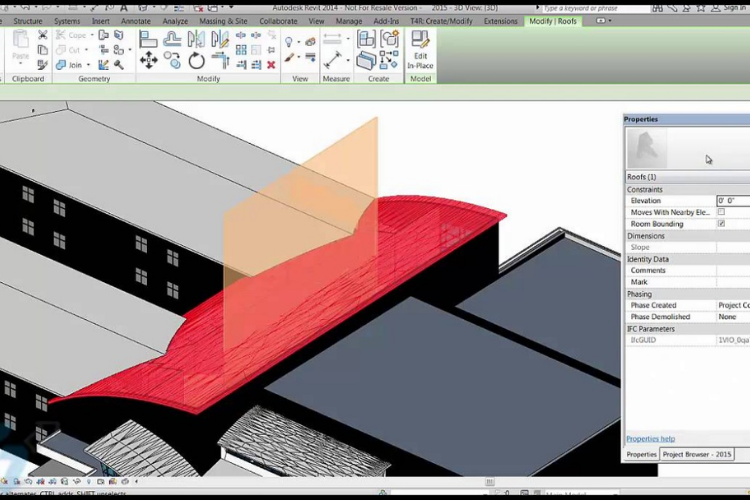
Task: Click the Paste button
Action: point(20,48)
